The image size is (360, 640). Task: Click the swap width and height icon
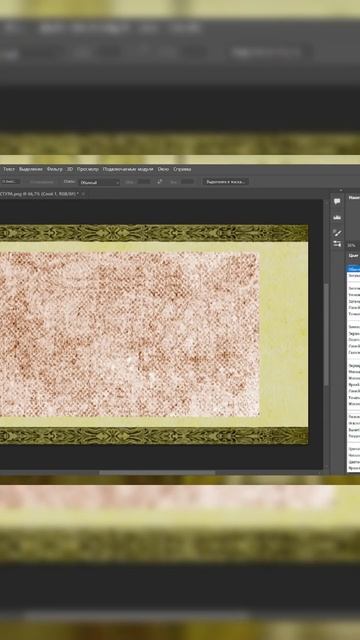(160, 182)
